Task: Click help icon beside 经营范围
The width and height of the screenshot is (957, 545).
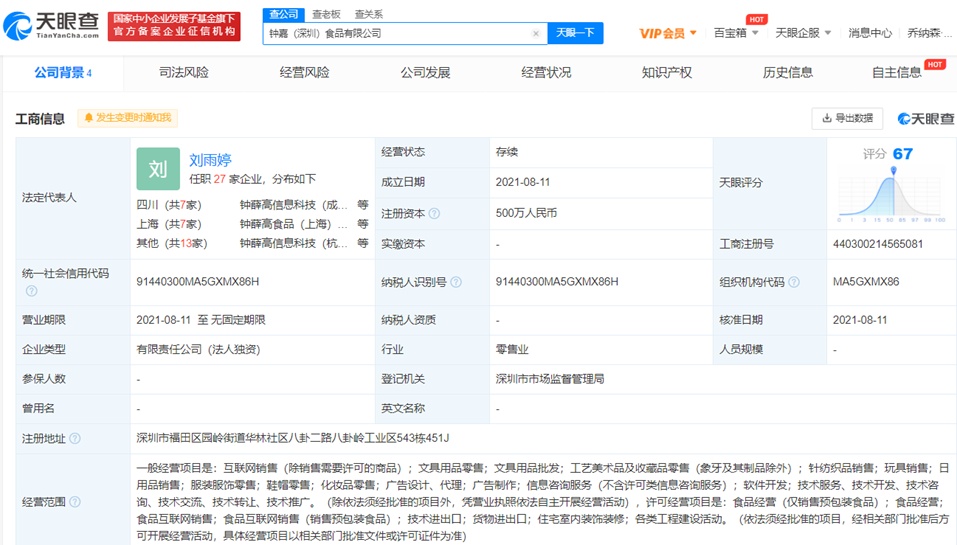Action: pos(75,500)
